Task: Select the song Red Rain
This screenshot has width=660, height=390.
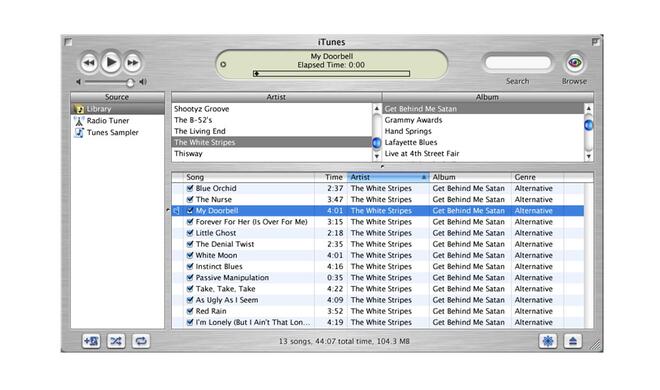Action: (x=378, y=311)
